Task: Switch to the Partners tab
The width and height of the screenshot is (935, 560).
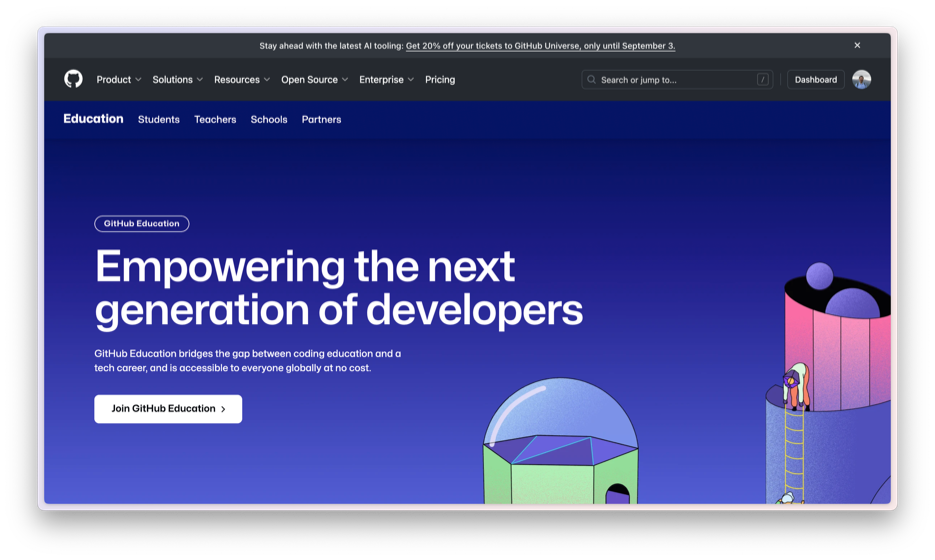Action: [321, 119]
